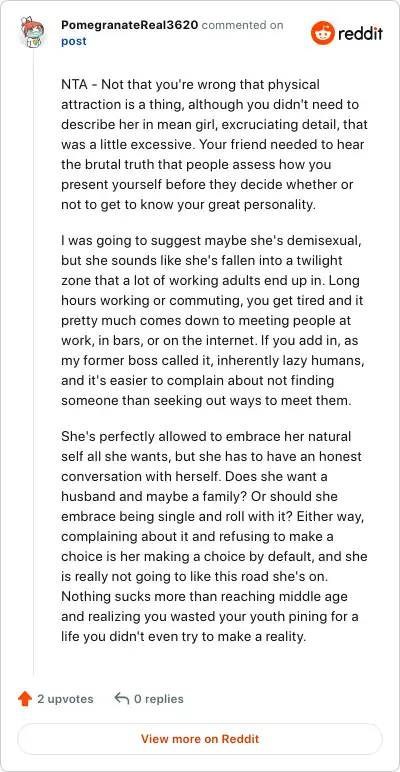Click the "0 replies" count label
This screenshot has height=772, width=400.
159,699
